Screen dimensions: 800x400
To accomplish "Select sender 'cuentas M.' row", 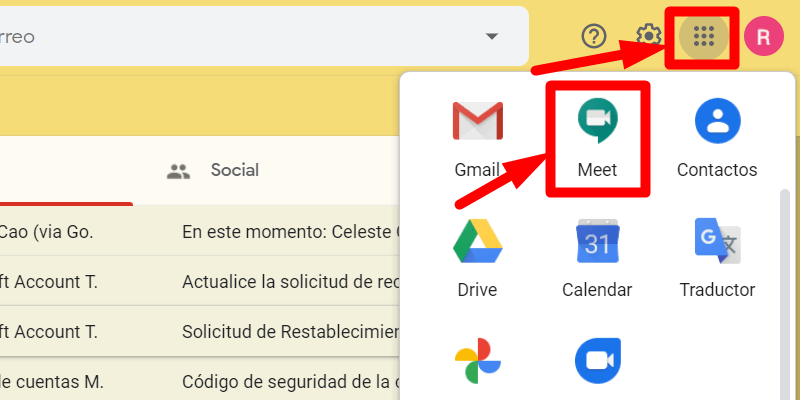I will pyautogui.click(x=51, y=381).
